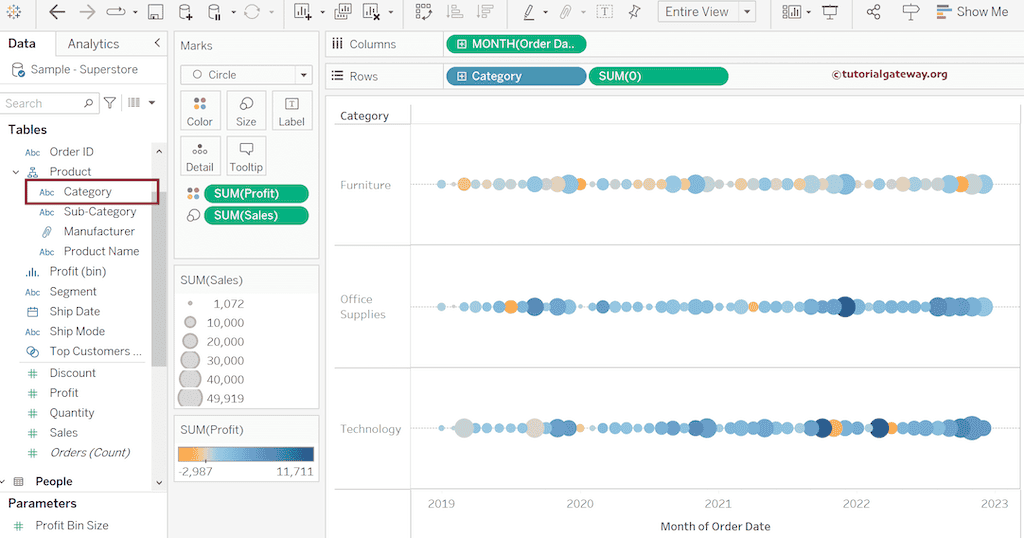
Task: Click the filter icon beside Search
Action: click(110, 103)
